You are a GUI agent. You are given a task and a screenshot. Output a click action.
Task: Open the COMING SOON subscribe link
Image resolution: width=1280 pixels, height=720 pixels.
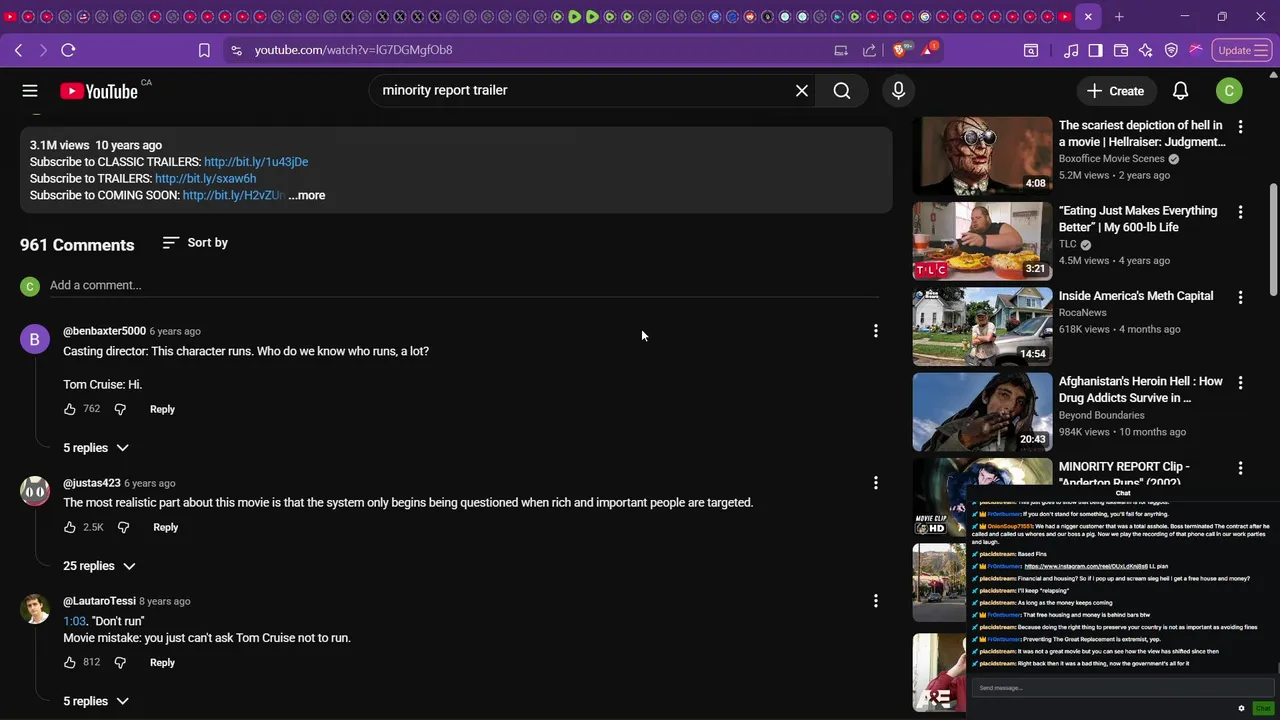pos(234,195)
